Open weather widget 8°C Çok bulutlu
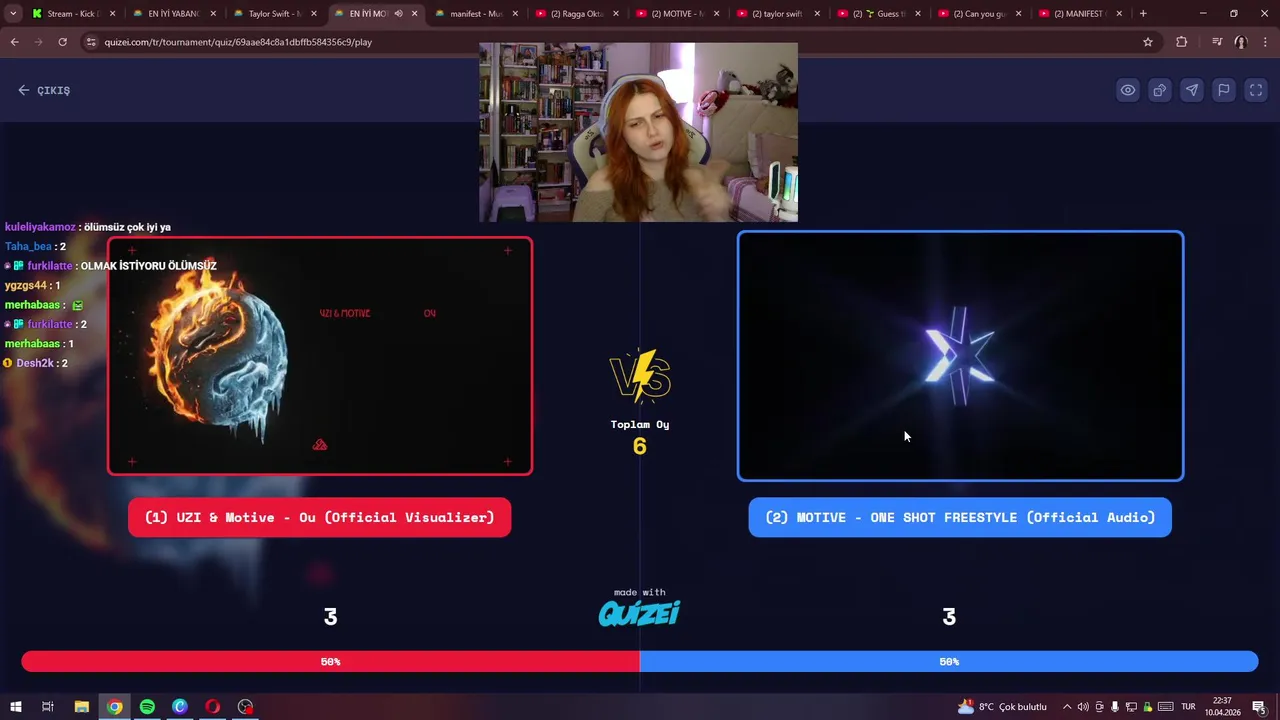This screenshot has height=720, width=1280. (x=1002, y=707)
